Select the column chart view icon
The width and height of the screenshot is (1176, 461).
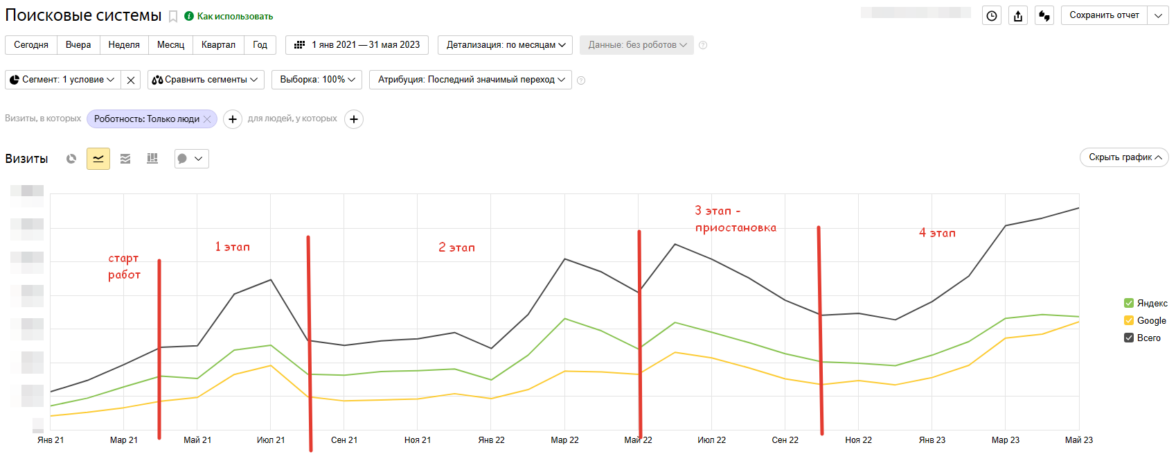[x=152, y=158]
